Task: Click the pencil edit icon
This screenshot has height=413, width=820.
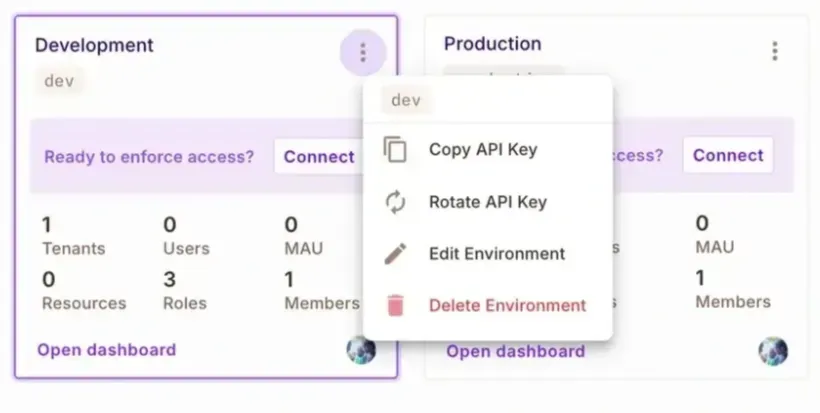Action: pos(396,254)
